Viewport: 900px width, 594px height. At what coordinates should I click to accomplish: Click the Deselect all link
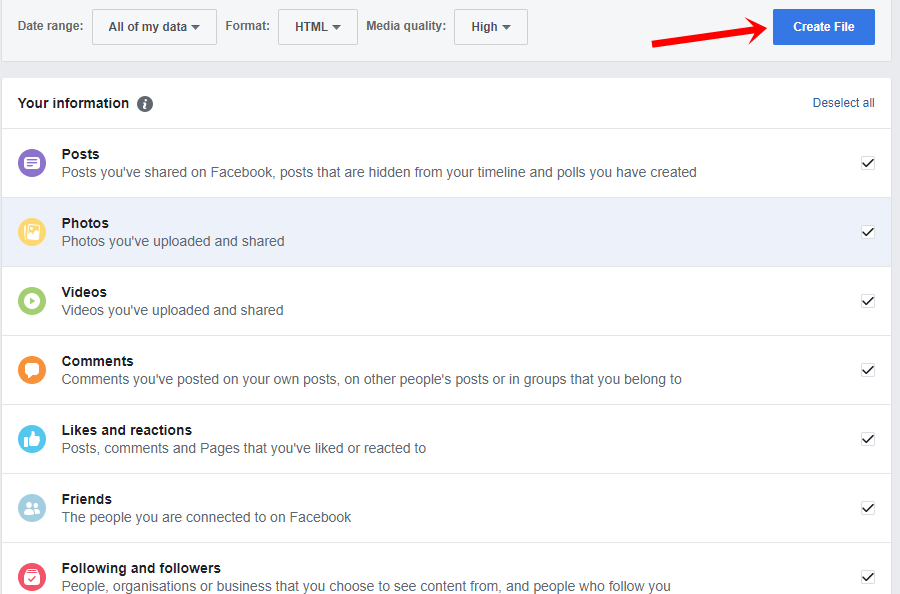point(843,103)
